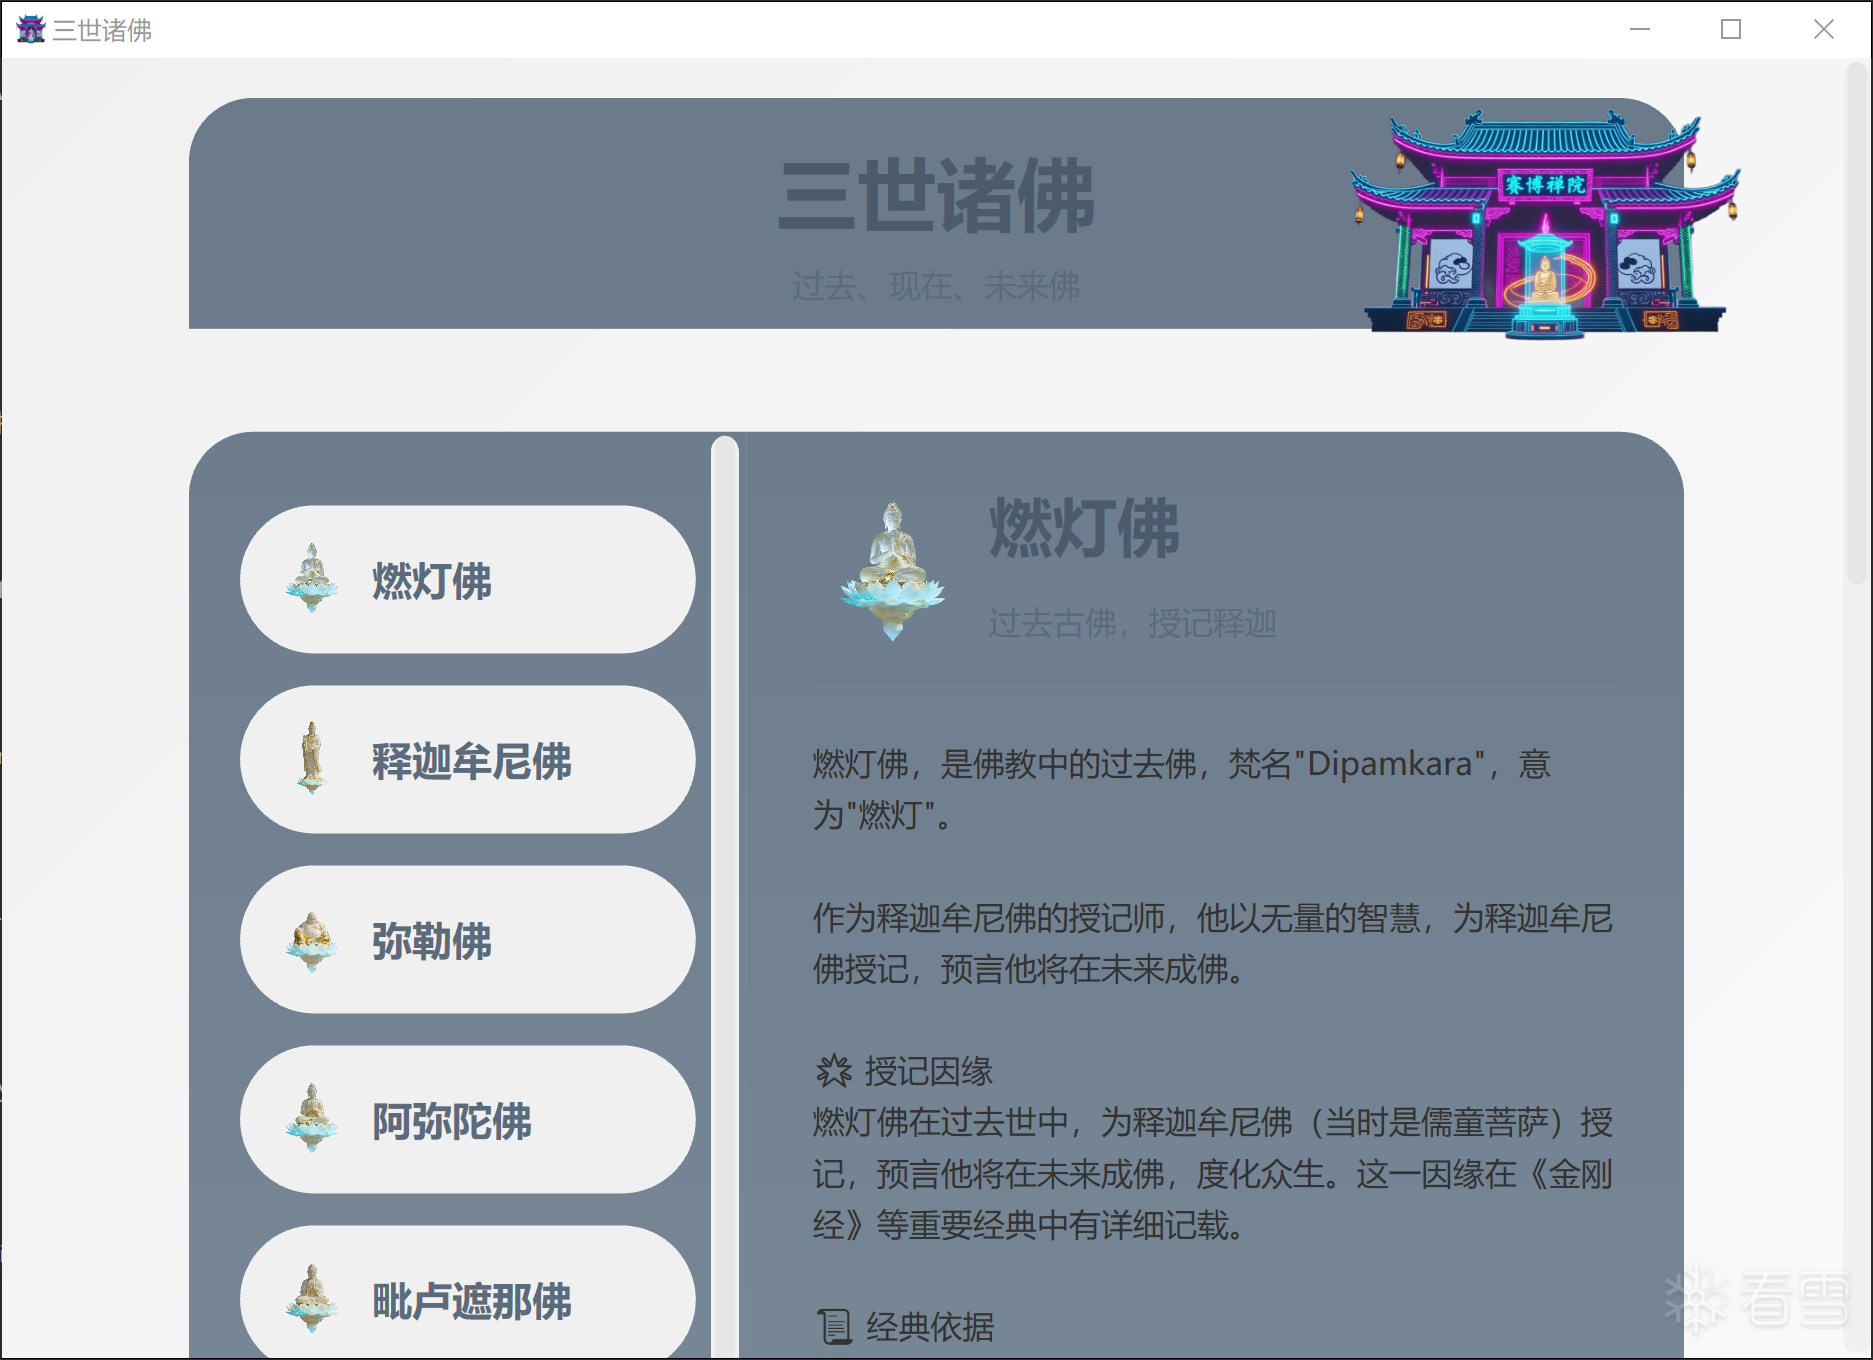Click the 过去古佛，授记释迦 subtitle
Image resolution: width=1873 pixels, height=1360 pixels.
[1132, 624]
